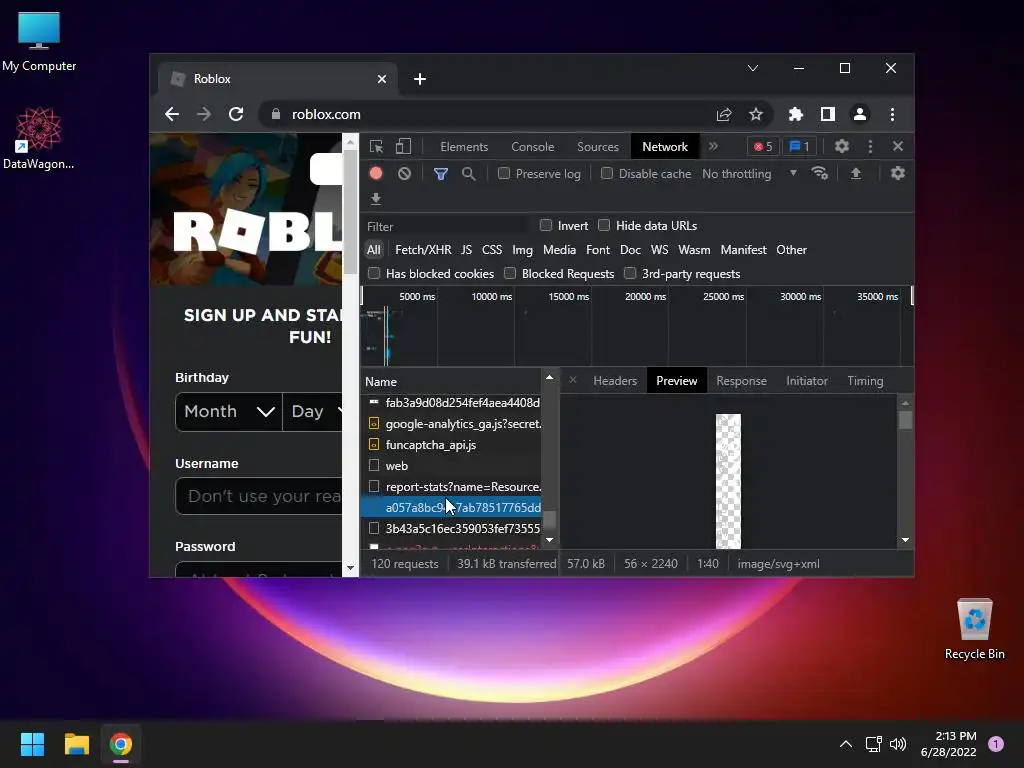Viewport: 1024px width, 768px height.
Task: Check 3rd-party requests
Action: pos(630,273)
